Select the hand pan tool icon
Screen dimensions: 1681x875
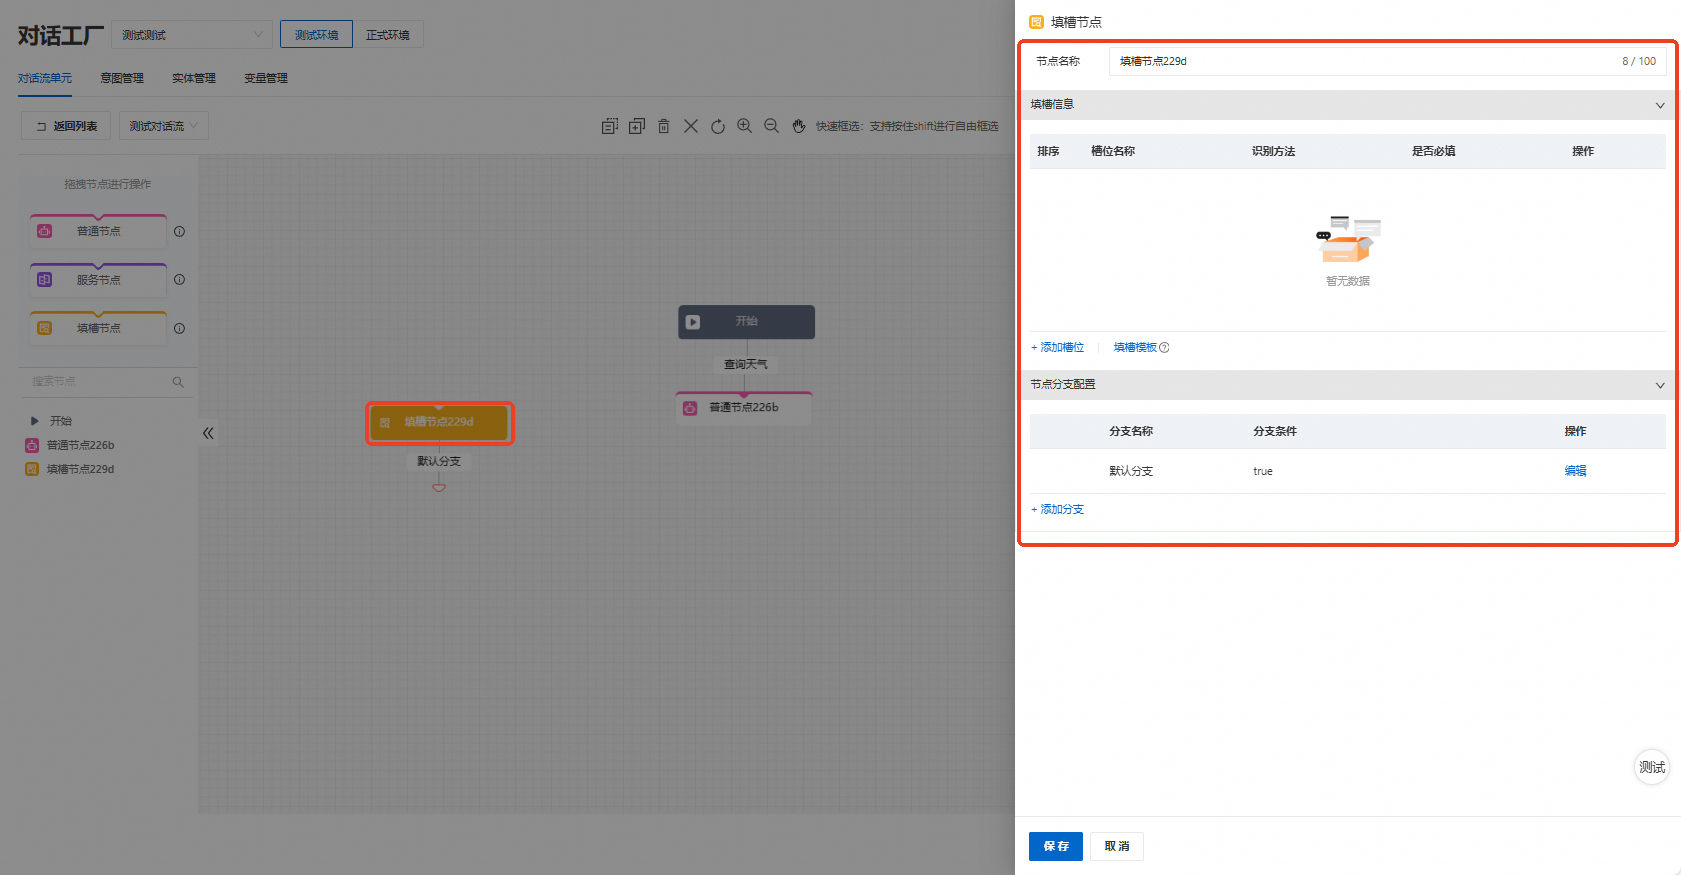799,126
